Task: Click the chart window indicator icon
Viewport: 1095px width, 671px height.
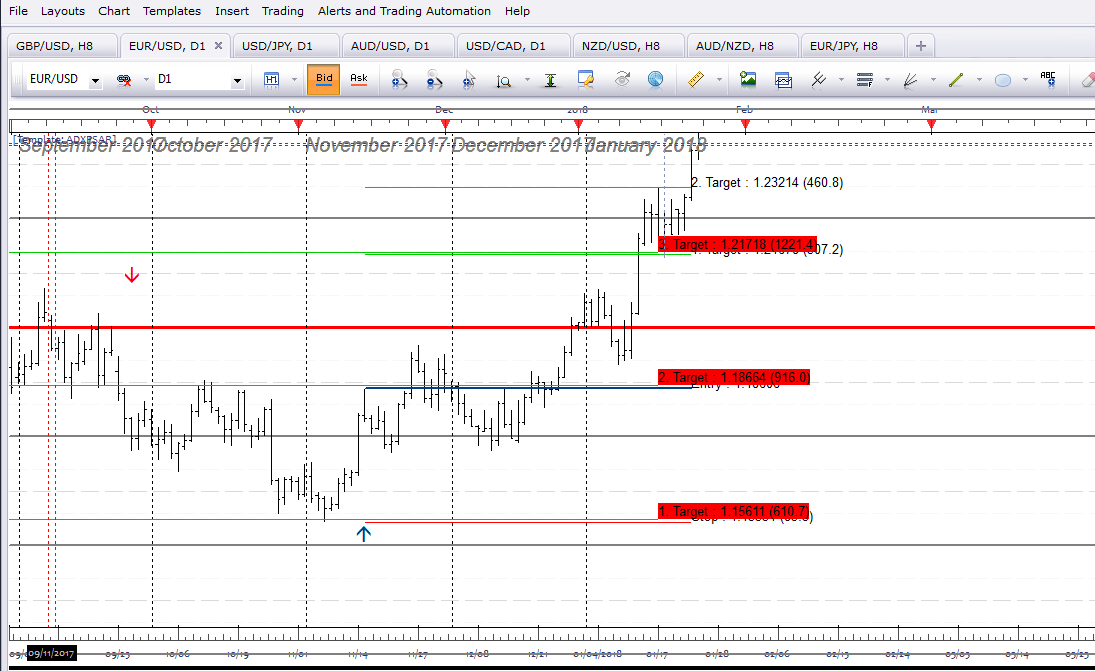Action: 784,80
